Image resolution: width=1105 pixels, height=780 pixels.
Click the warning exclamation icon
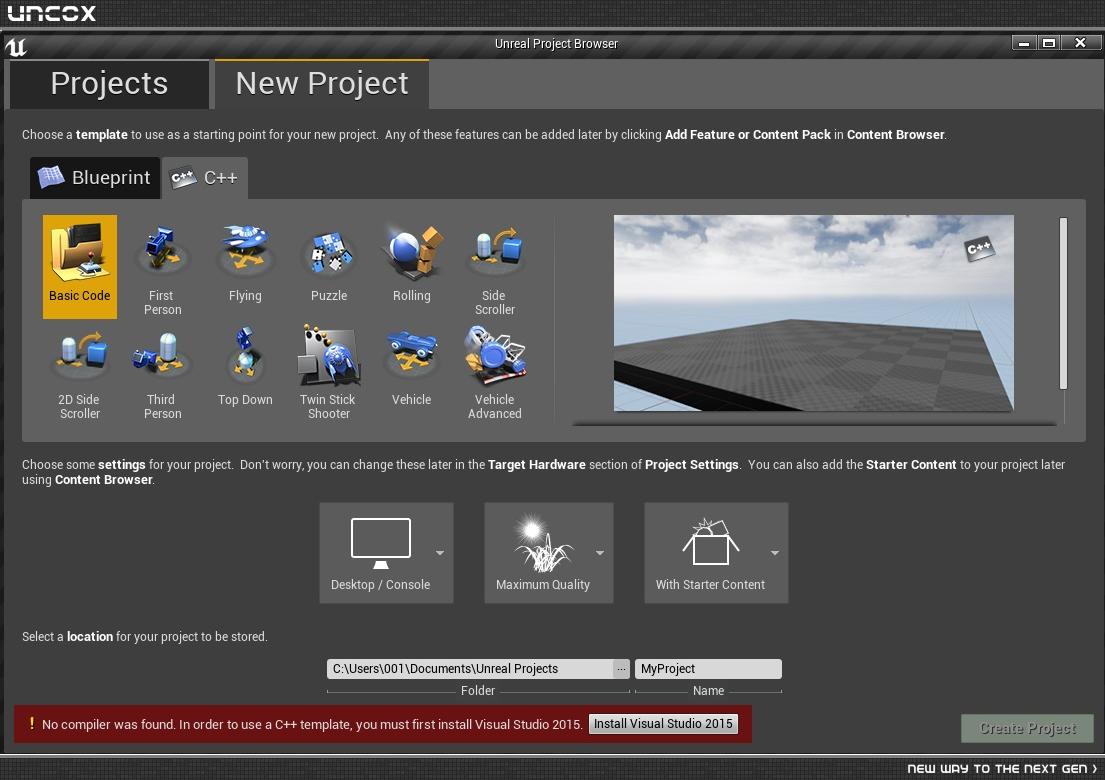32,723
